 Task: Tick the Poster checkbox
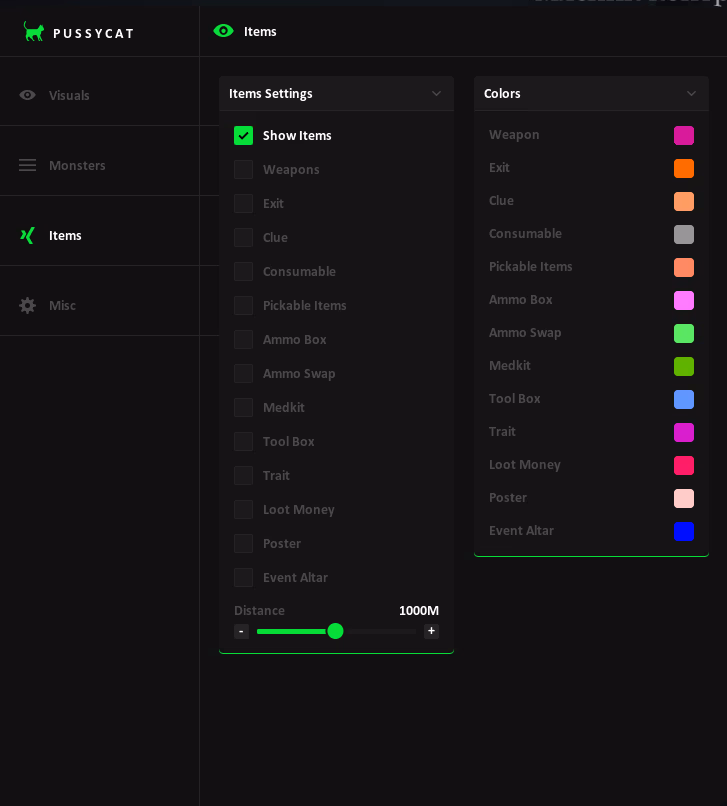[x=243, y=543]
